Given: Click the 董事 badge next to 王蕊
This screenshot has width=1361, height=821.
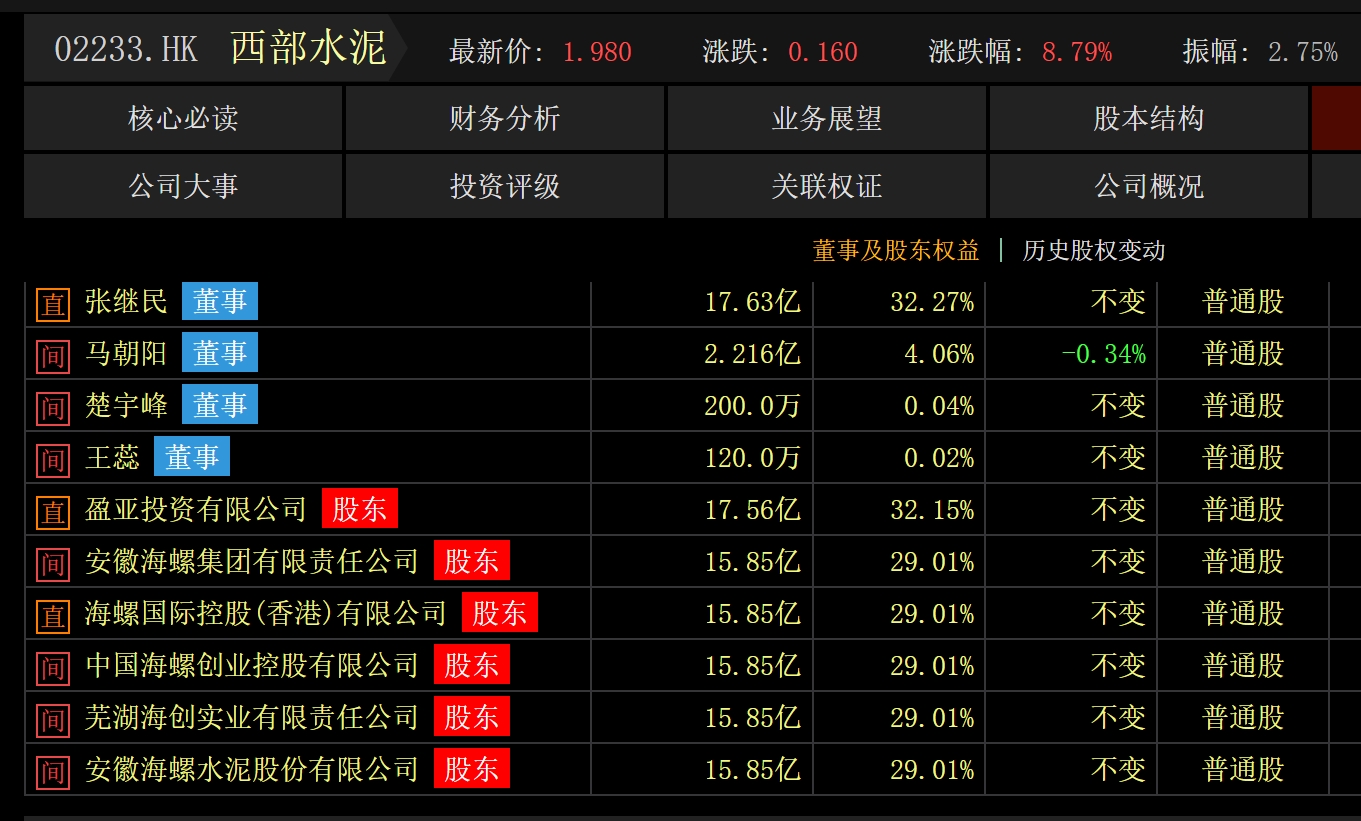Looking at the screenshot, I should click(192, 457).
